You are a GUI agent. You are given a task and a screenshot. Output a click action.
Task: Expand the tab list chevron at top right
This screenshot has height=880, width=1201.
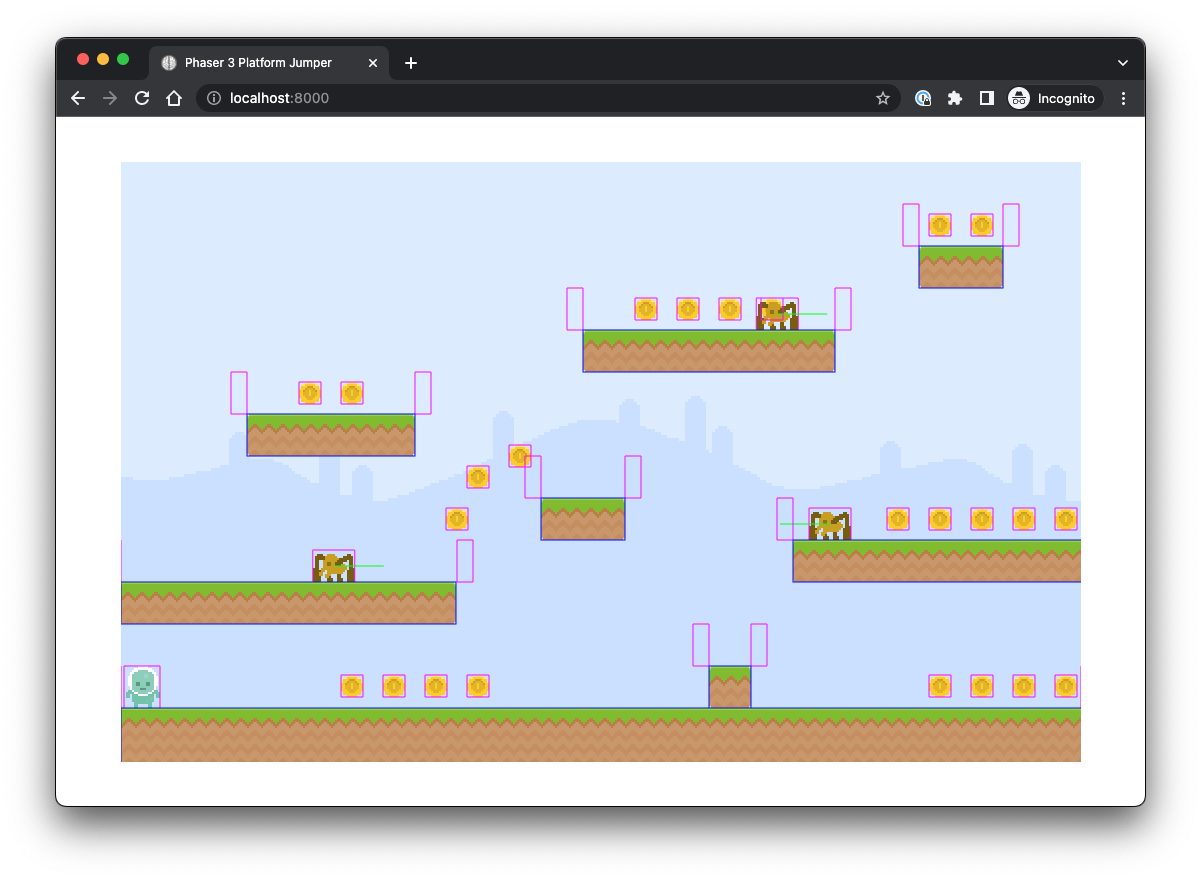(1122, 61)
